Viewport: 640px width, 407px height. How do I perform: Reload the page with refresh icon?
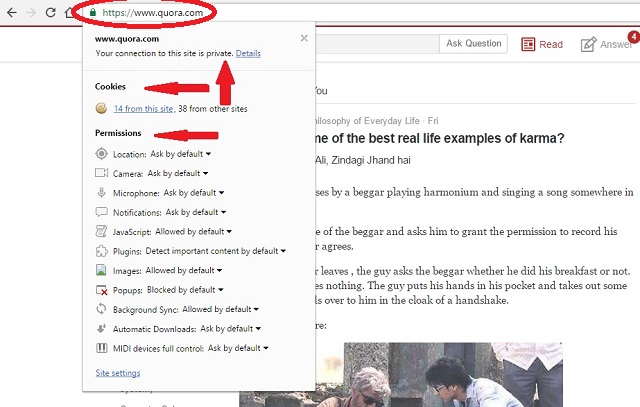pos(50,13)
